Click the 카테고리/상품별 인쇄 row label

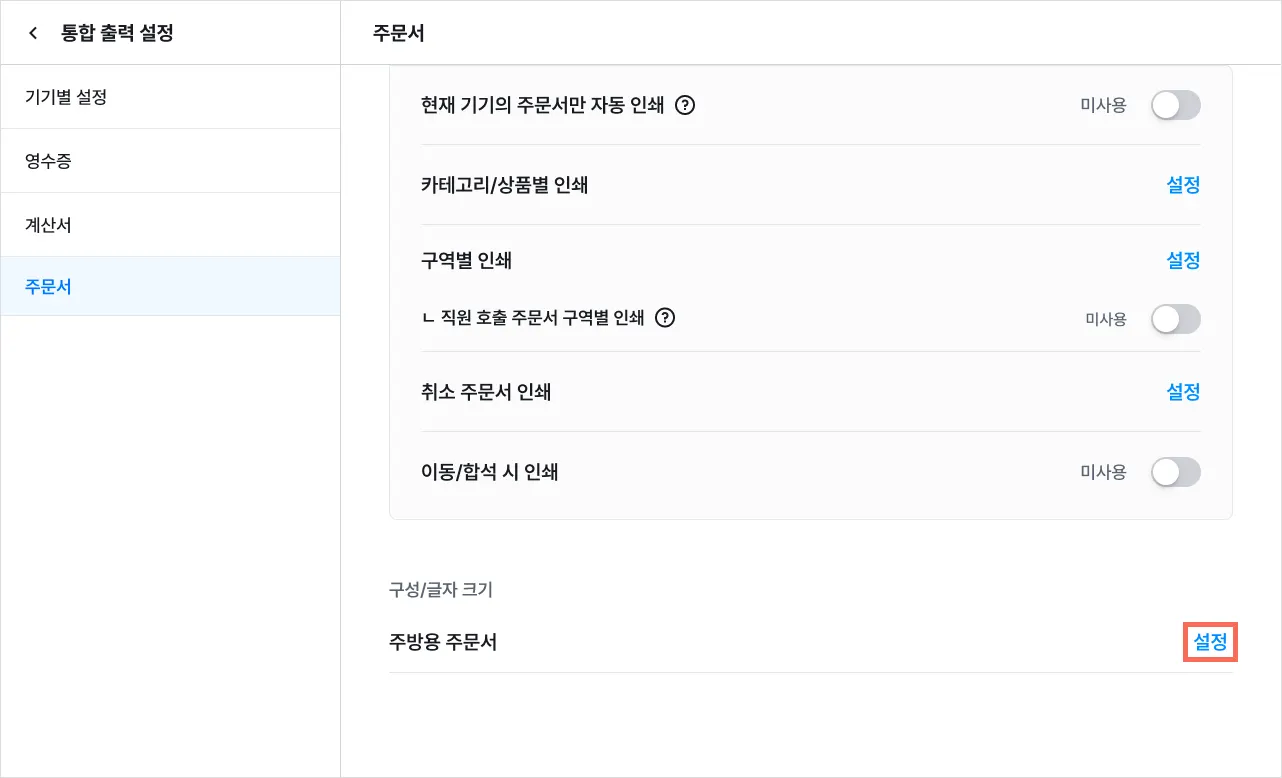504,185
